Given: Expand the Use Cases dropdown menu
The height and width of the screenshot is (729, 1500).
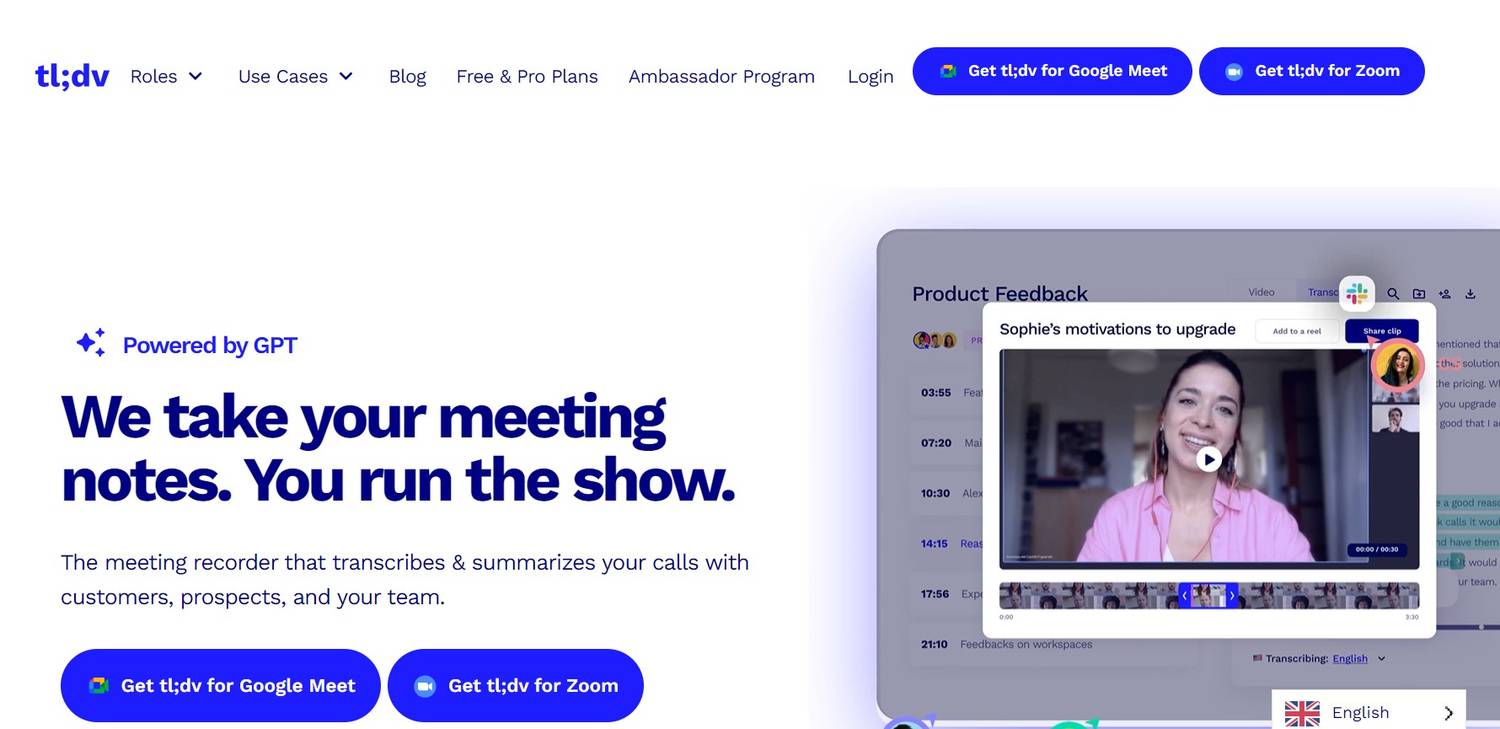Looking at the screenshot, I should (x=296, y=76).
